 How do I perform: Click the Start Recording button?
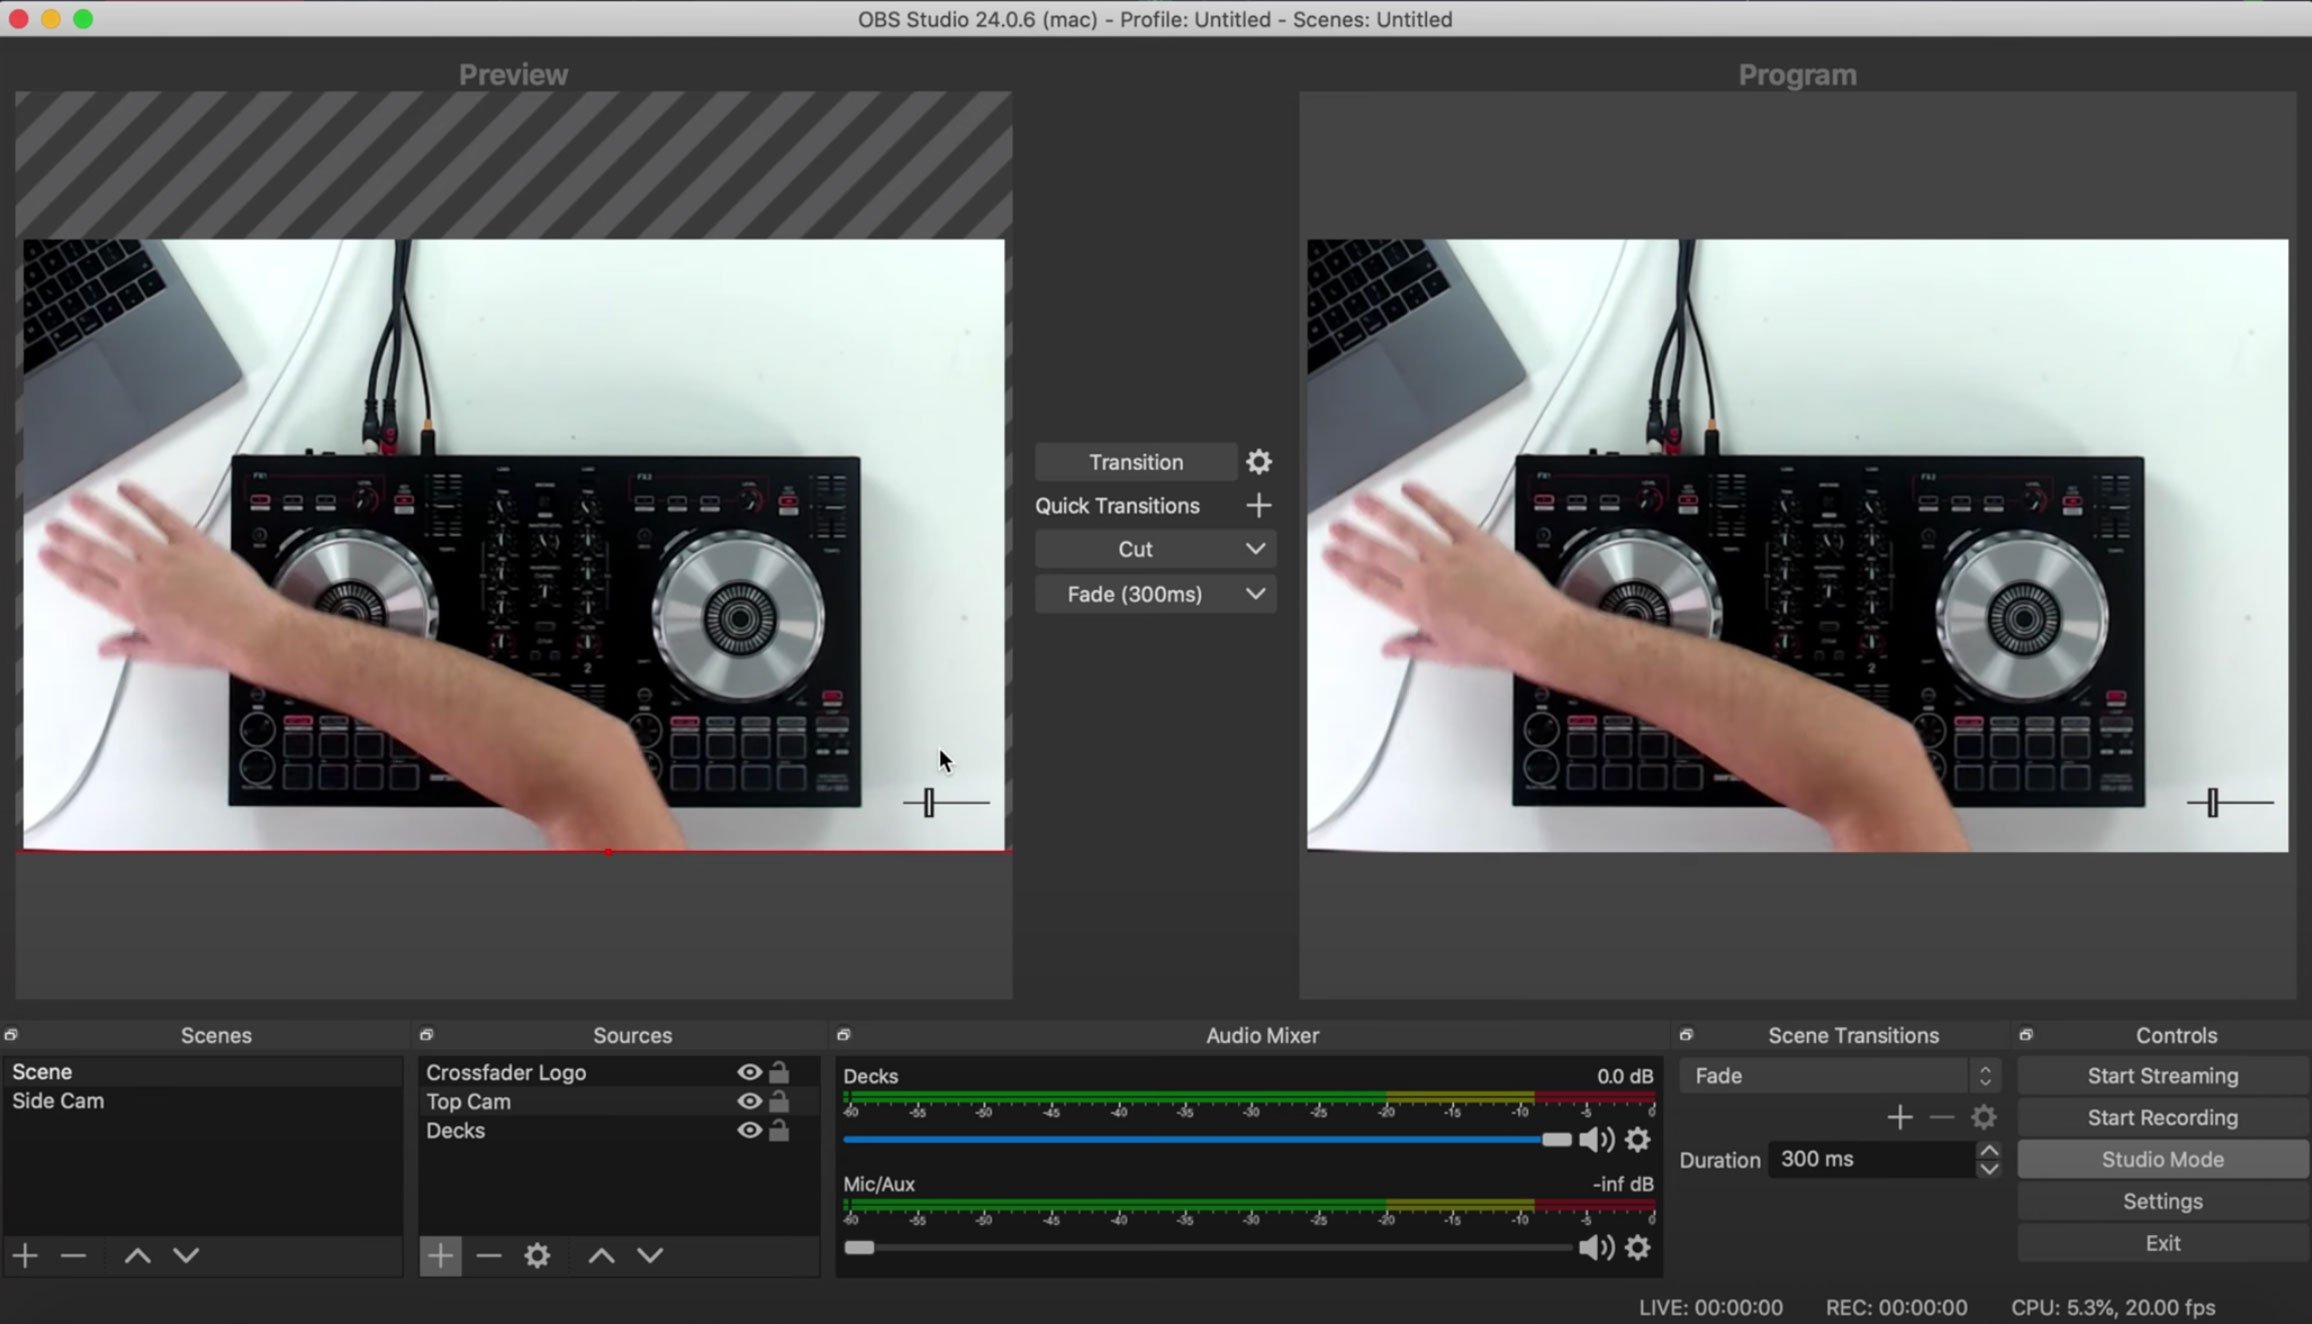pos(2162,1118)
